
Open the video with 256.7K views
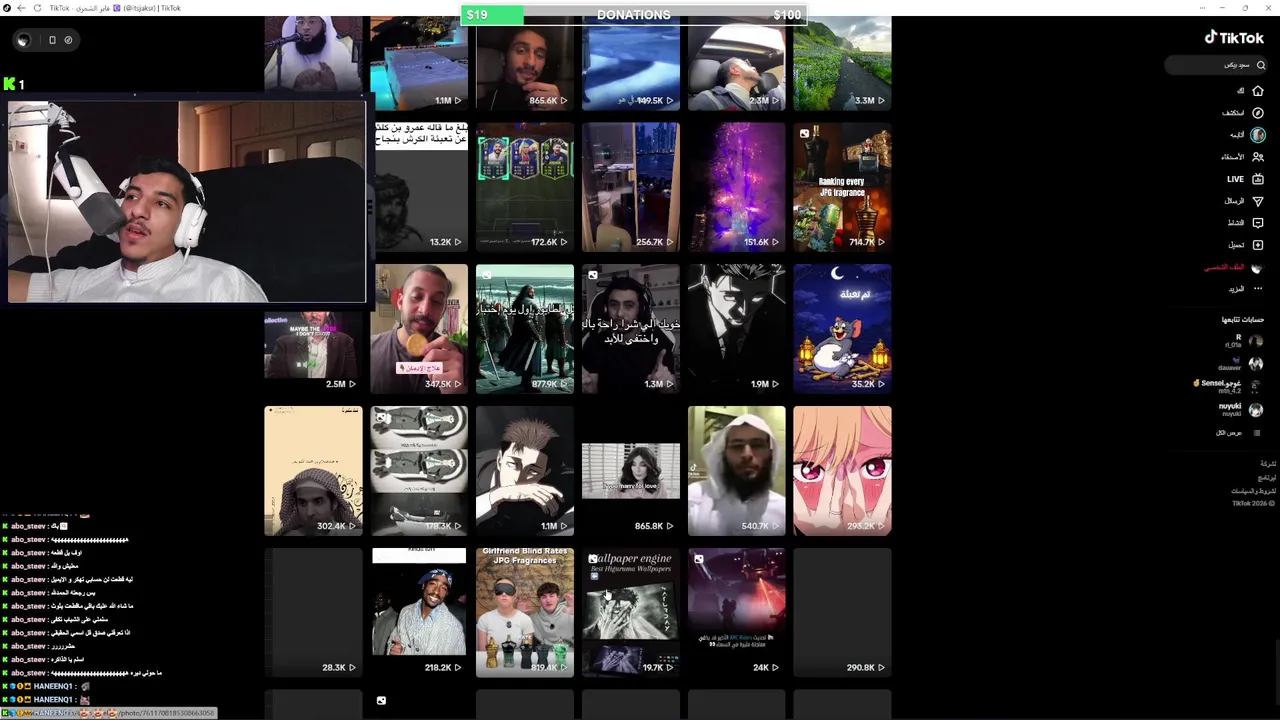point(631,186)
